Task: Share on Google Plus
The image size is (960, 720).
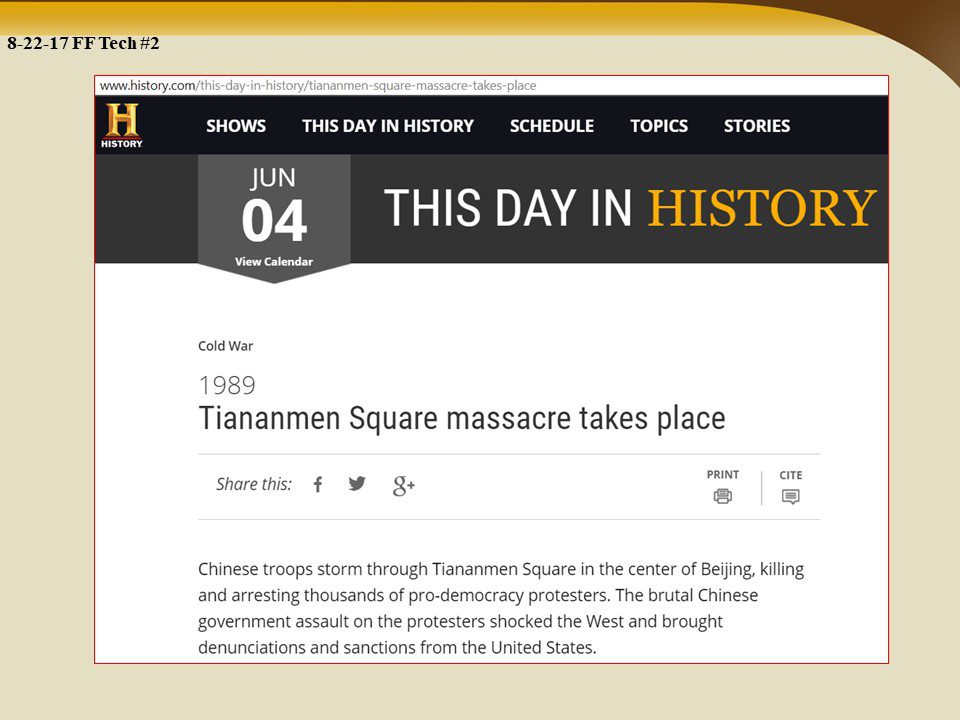Action: click(403, 486)
